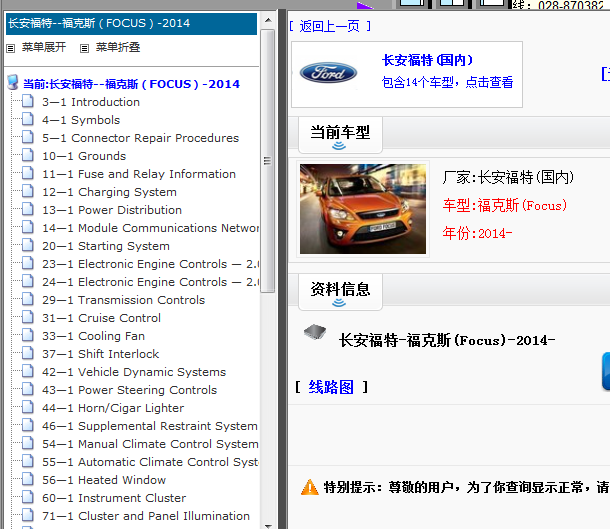Click the tree panel scroll-down arrow
610x529 pixels.
pyautogui.click(x=268, y=525)
